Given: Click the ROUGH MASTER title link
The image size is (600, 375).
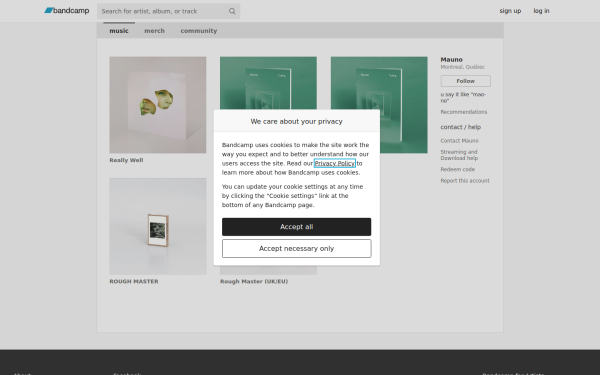Looking at the screenshot, I should pyautogui.click(x=134, y=281).
